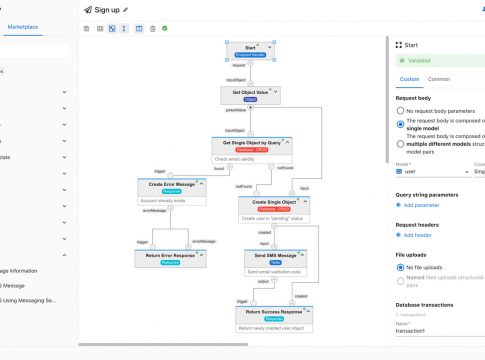Viewport: 485px width, 360px height.
Task: Collapse the Get Single Object by Query node
Action: point(287,142)
